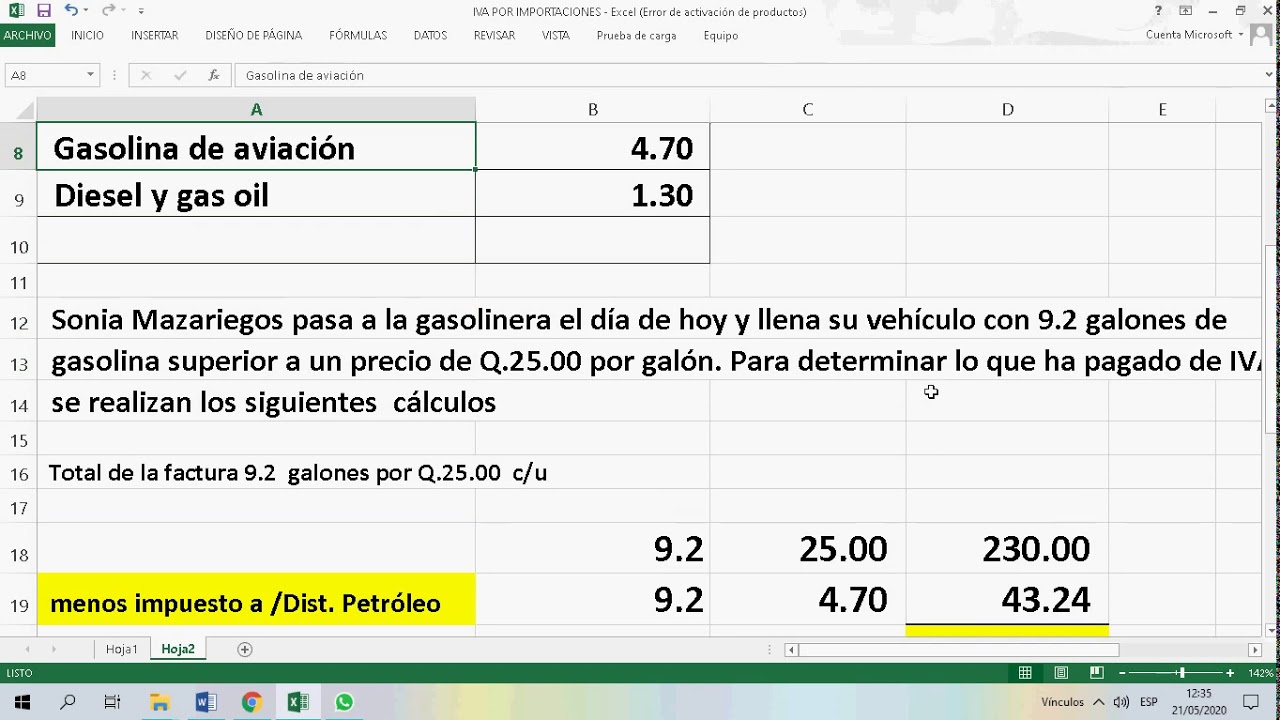1280x720 pixels.
Task: Open ribbon display options icon
Action: pos(1185,11)
